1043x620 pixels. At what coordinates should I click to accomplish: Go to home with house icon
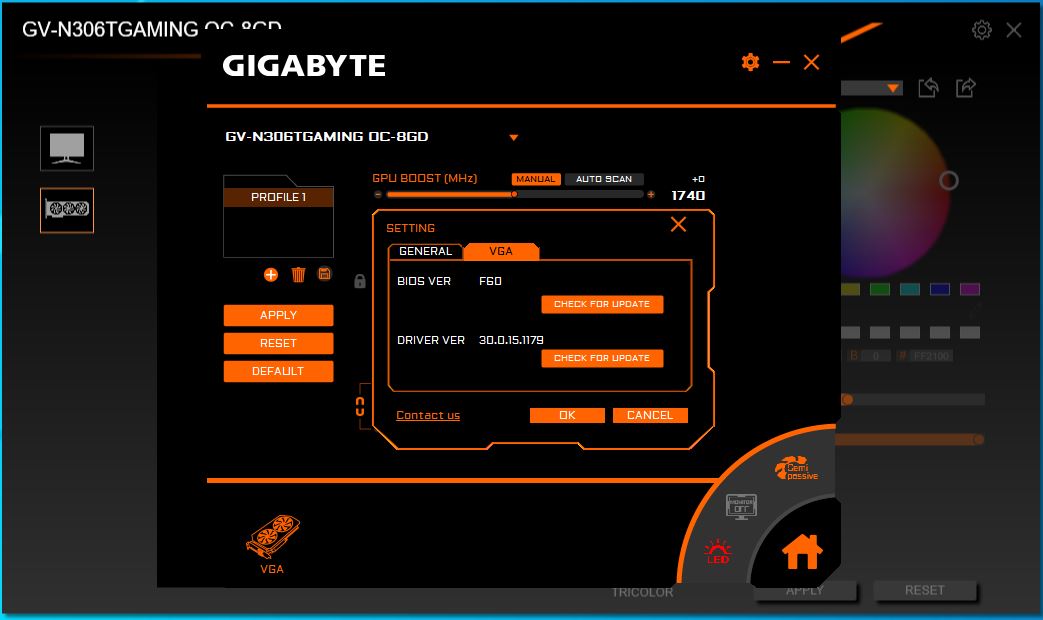coord(802,551)
